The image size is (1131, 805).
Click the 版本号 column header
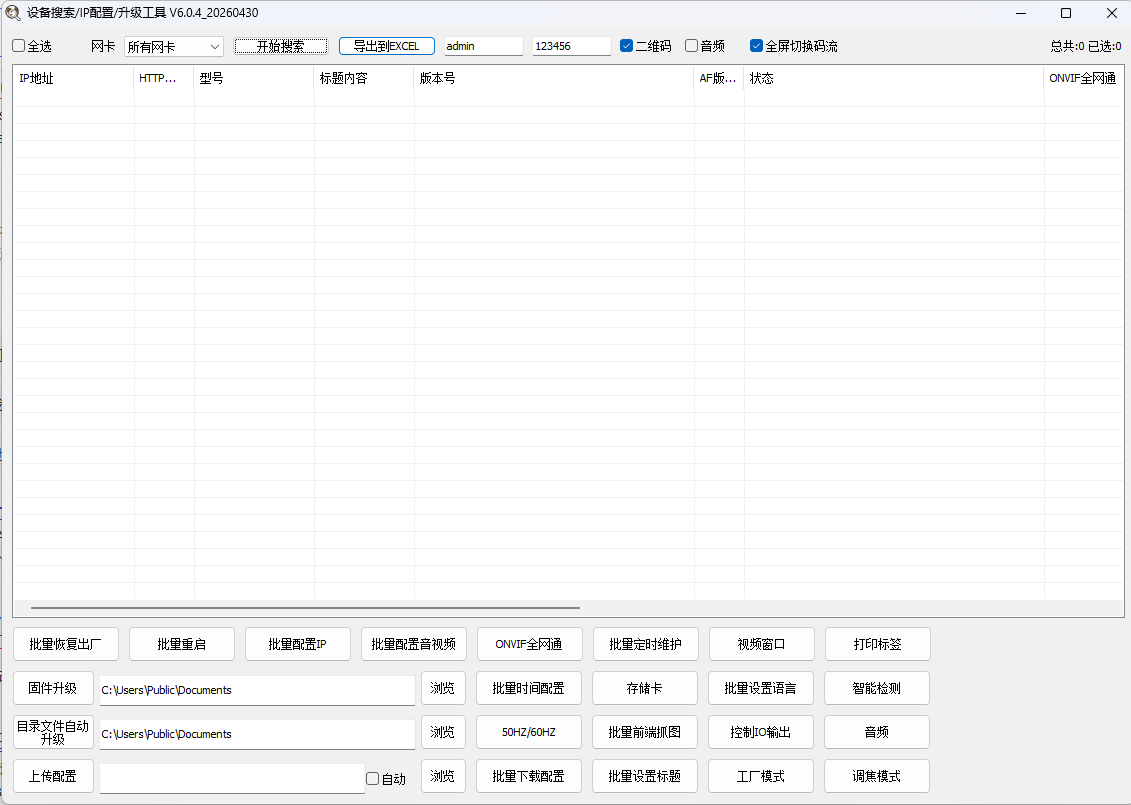(x=553, y=78)
